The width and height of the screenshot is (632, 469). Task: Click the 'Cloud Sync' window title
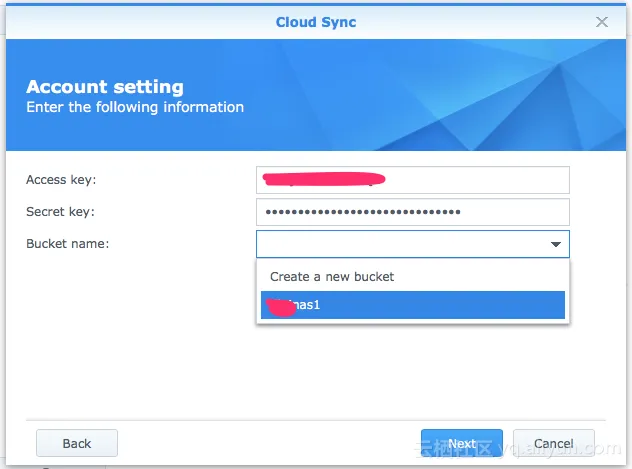coord(316,22)
